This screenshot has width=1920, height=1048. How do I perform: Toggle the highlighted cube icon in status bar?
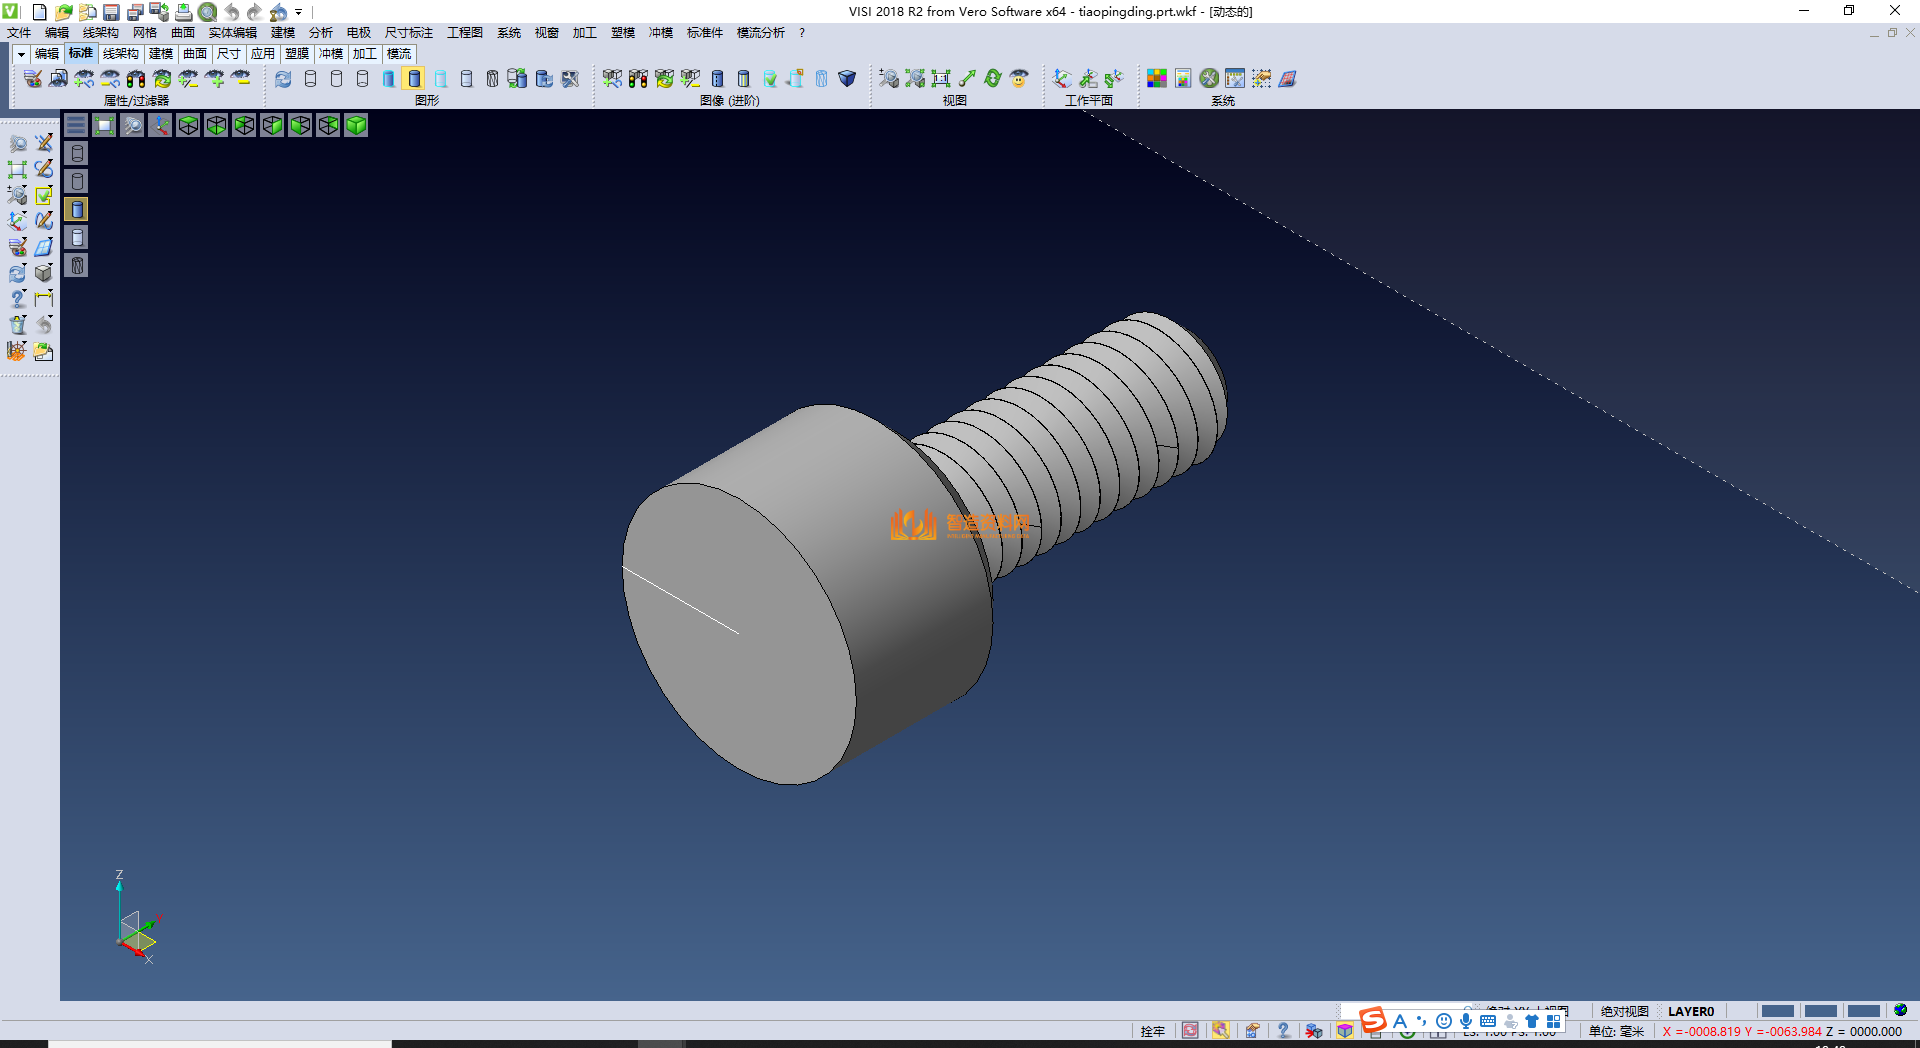[x=1345, y=1031]
